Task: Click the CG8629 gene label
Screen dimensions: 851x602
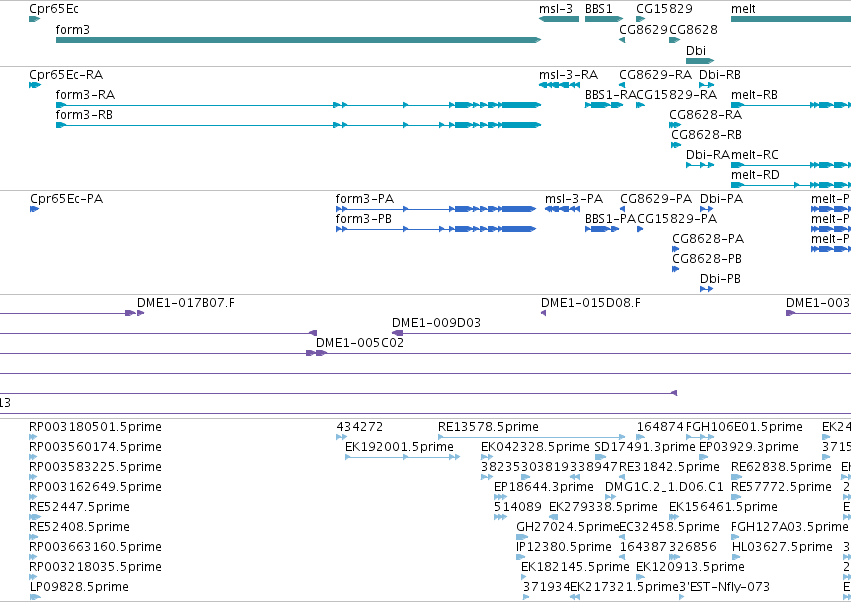Action: click(643, 29)
